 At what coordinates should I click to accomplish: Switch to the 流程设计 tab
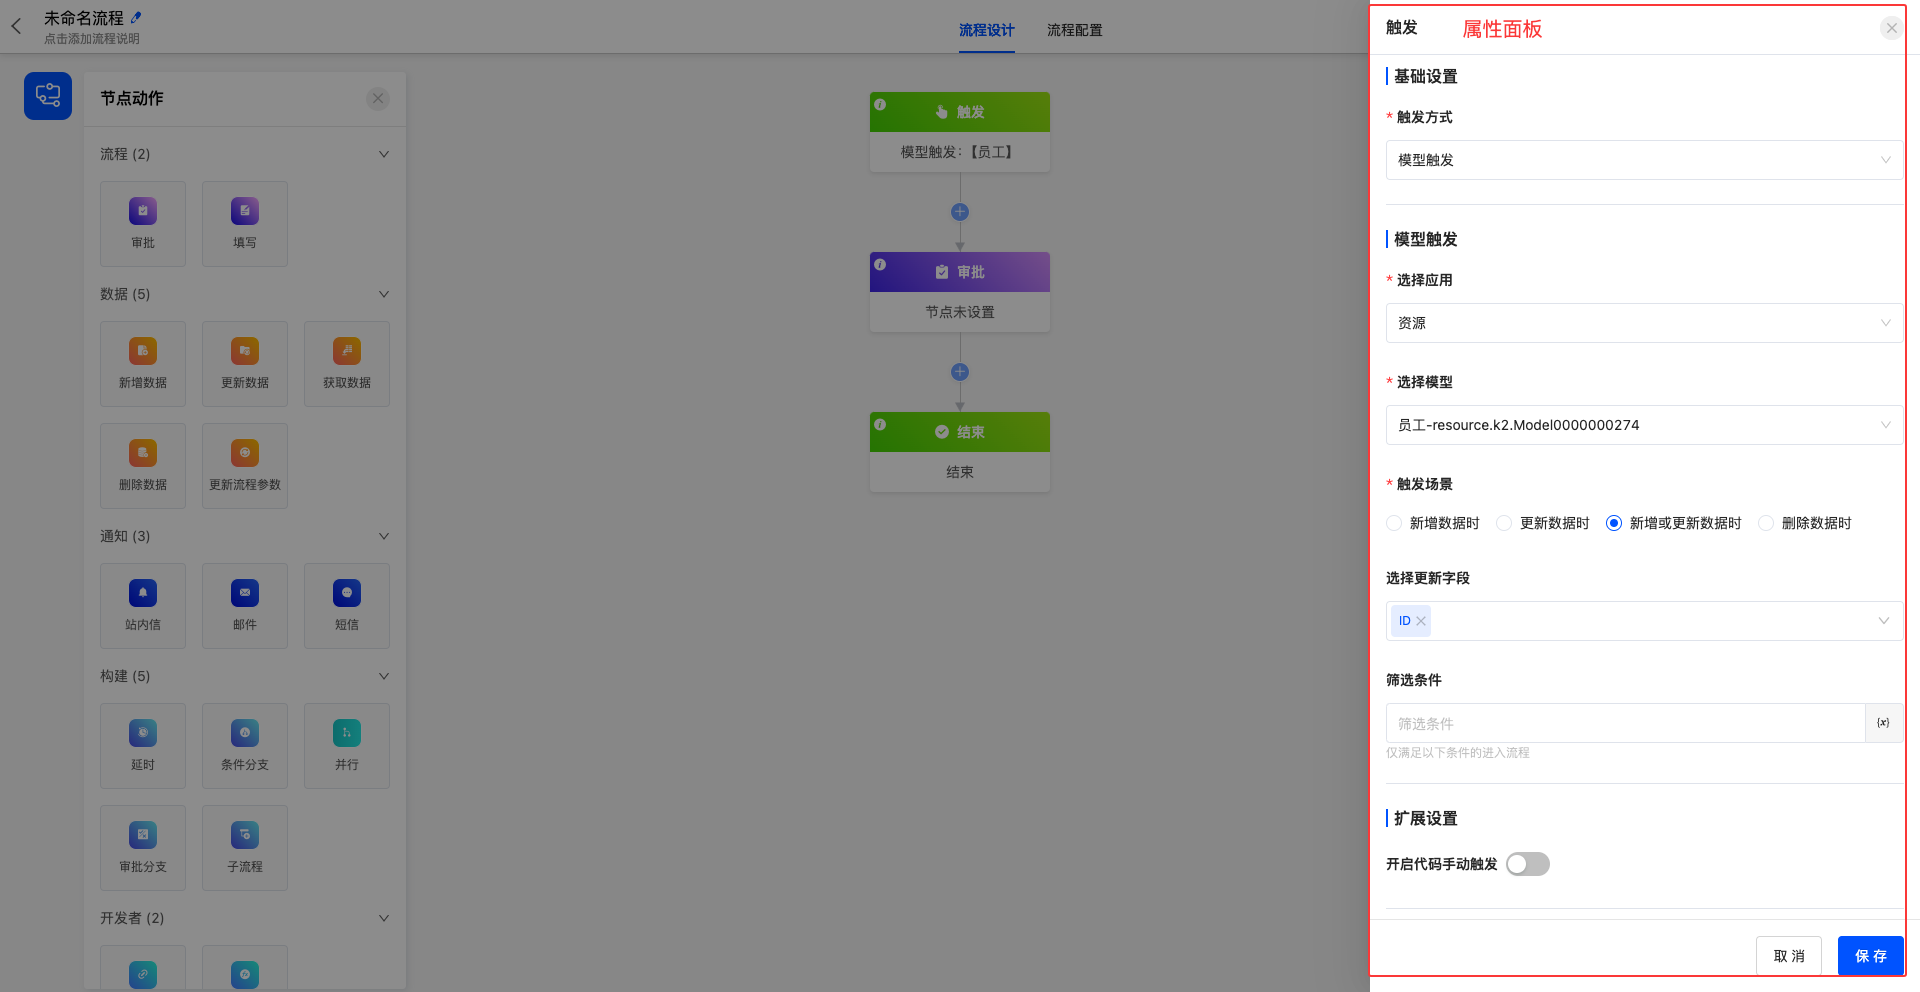coord(986,30)
